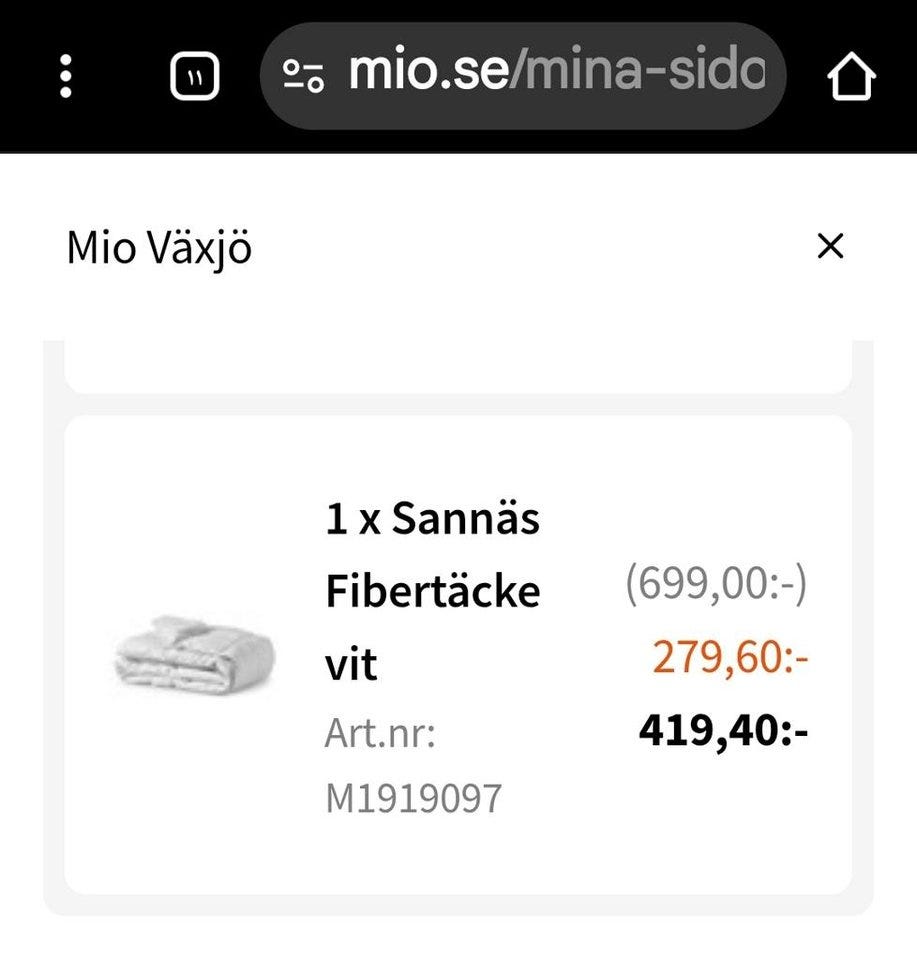Open the browser three-dot menu
This screenshot has height=960, width=917.
[x=66, y=76]
